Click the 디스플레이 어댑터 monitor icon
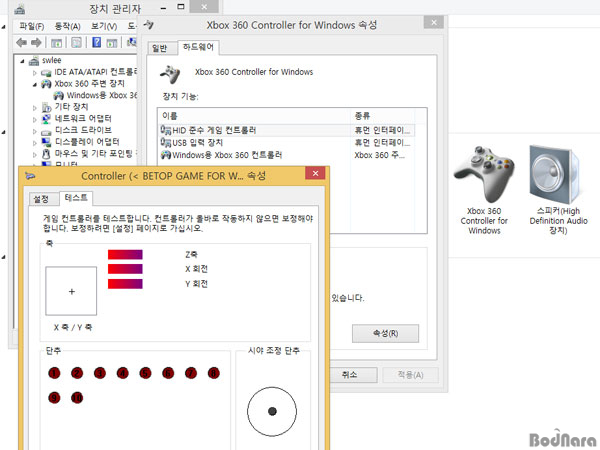This screenshot has width=600, height=450. click(46, 142)
